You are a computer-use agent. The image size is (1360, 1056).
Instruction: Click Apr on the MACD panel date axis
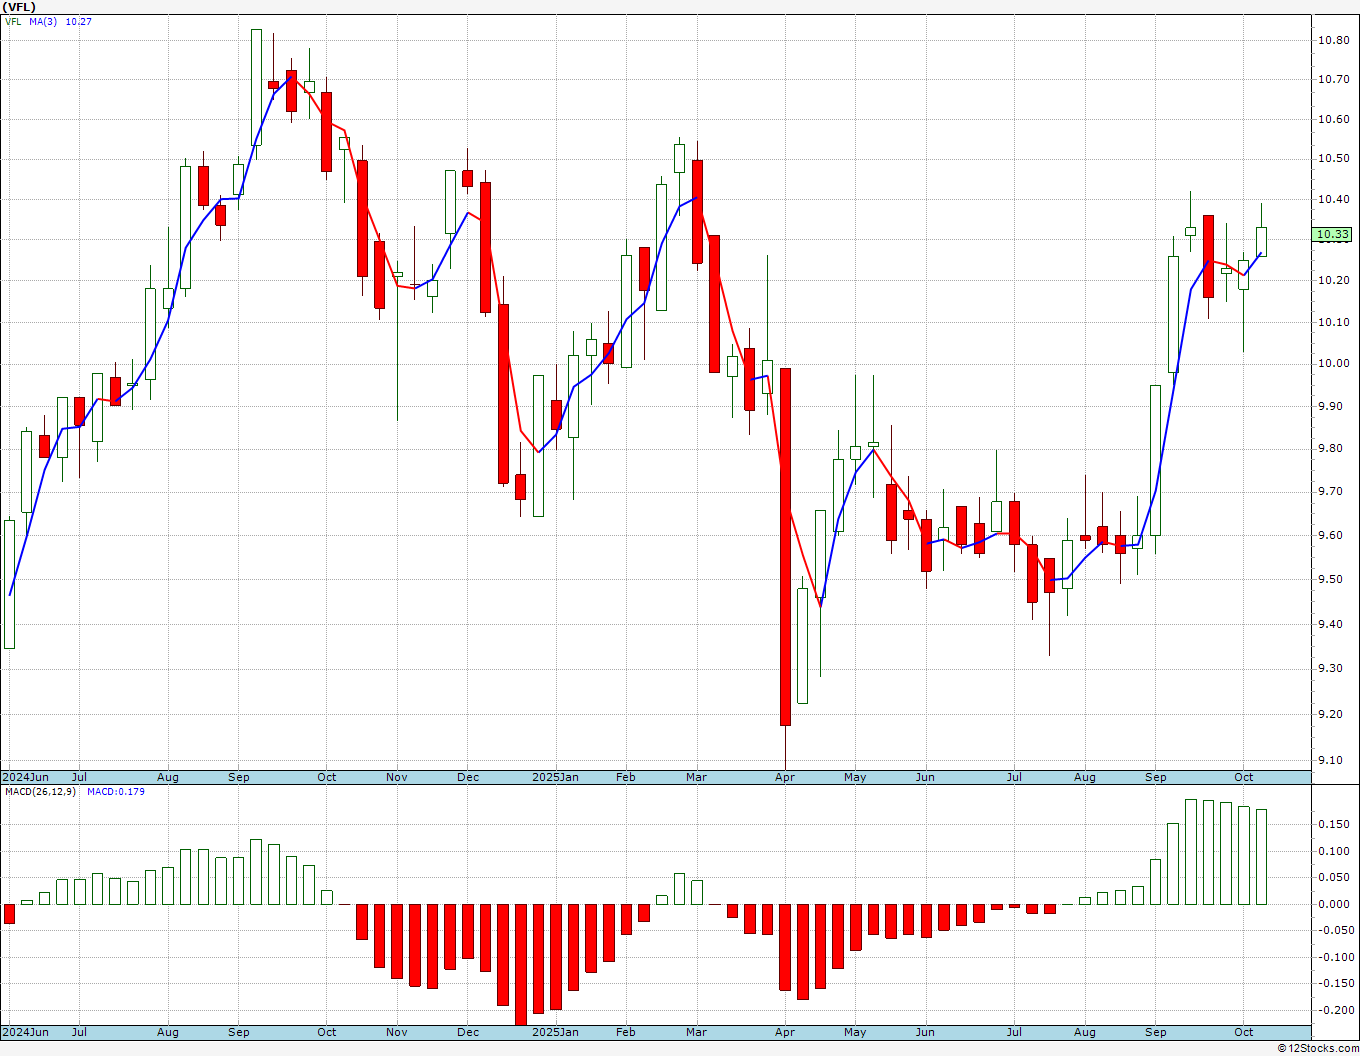pos(785,1032)
